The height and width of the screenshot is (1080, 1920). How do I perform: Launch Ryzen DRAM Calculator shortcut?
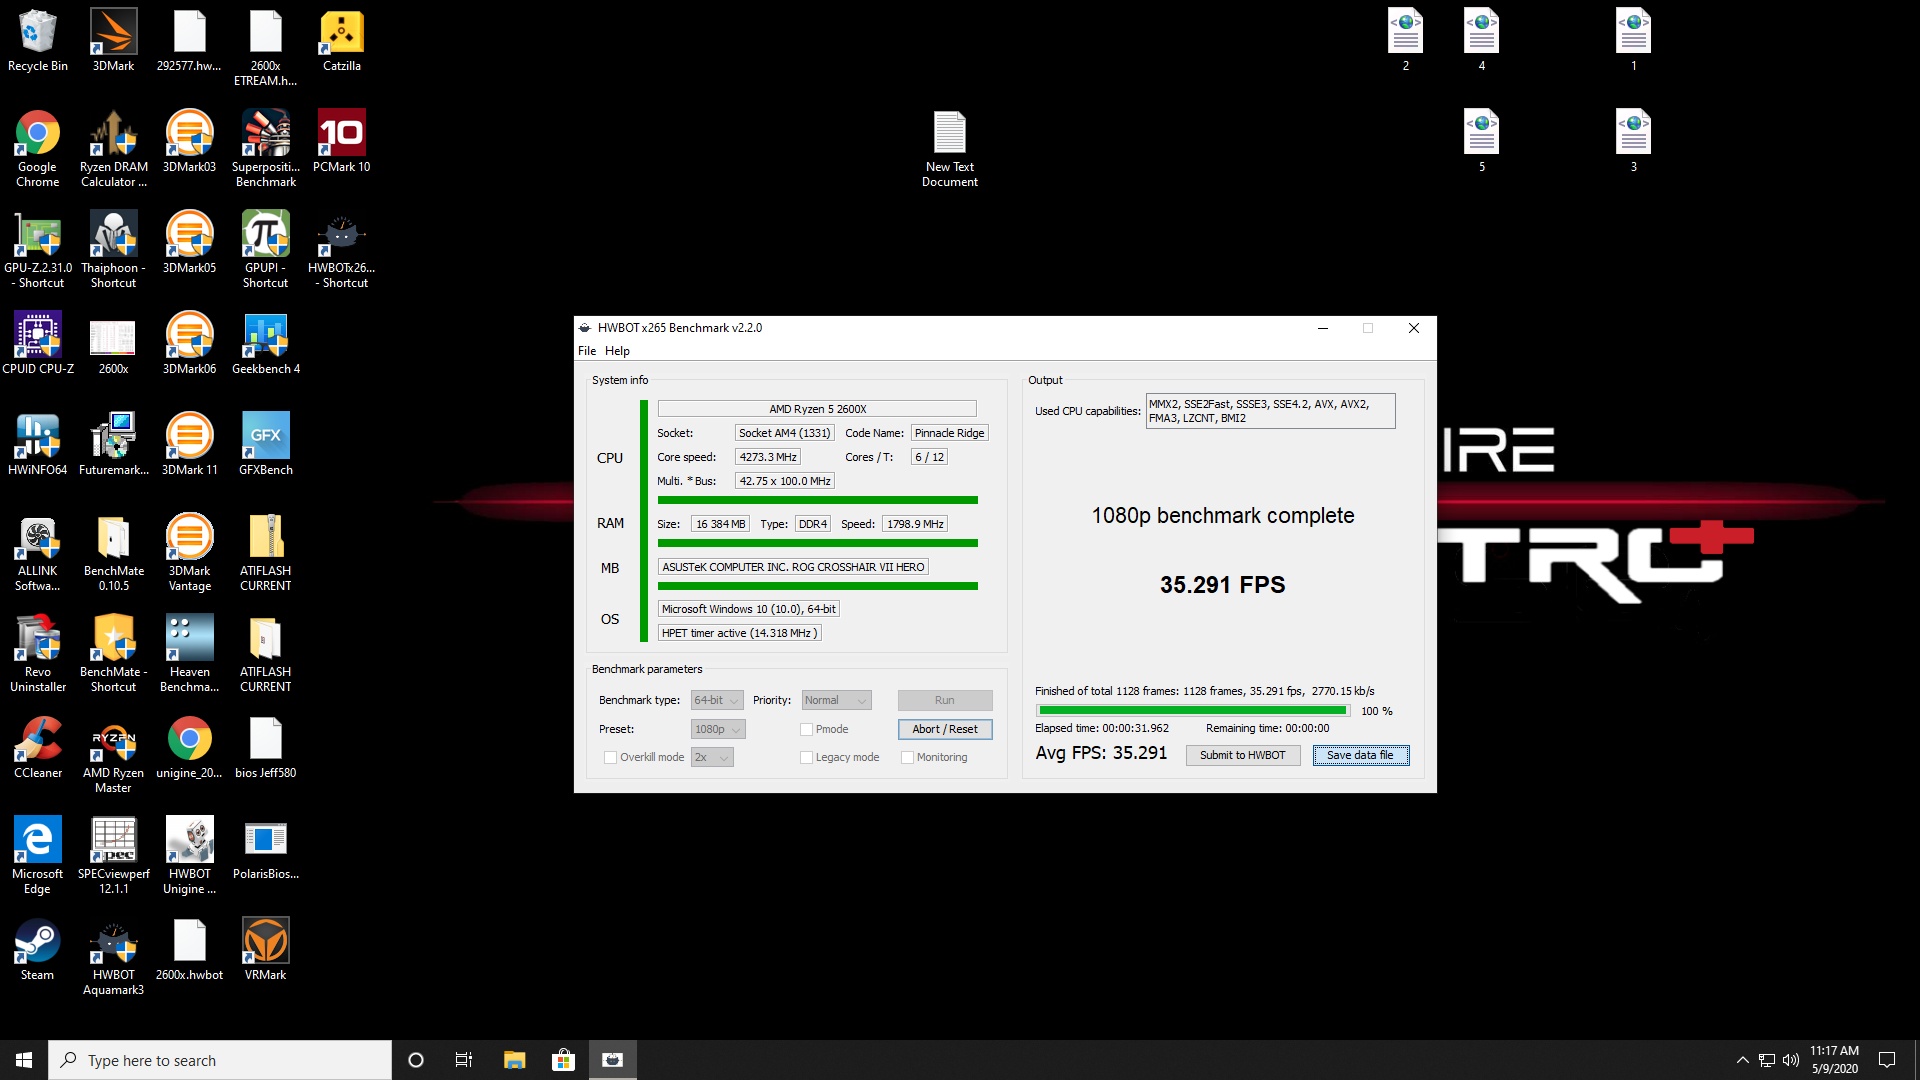coord(113,149)
